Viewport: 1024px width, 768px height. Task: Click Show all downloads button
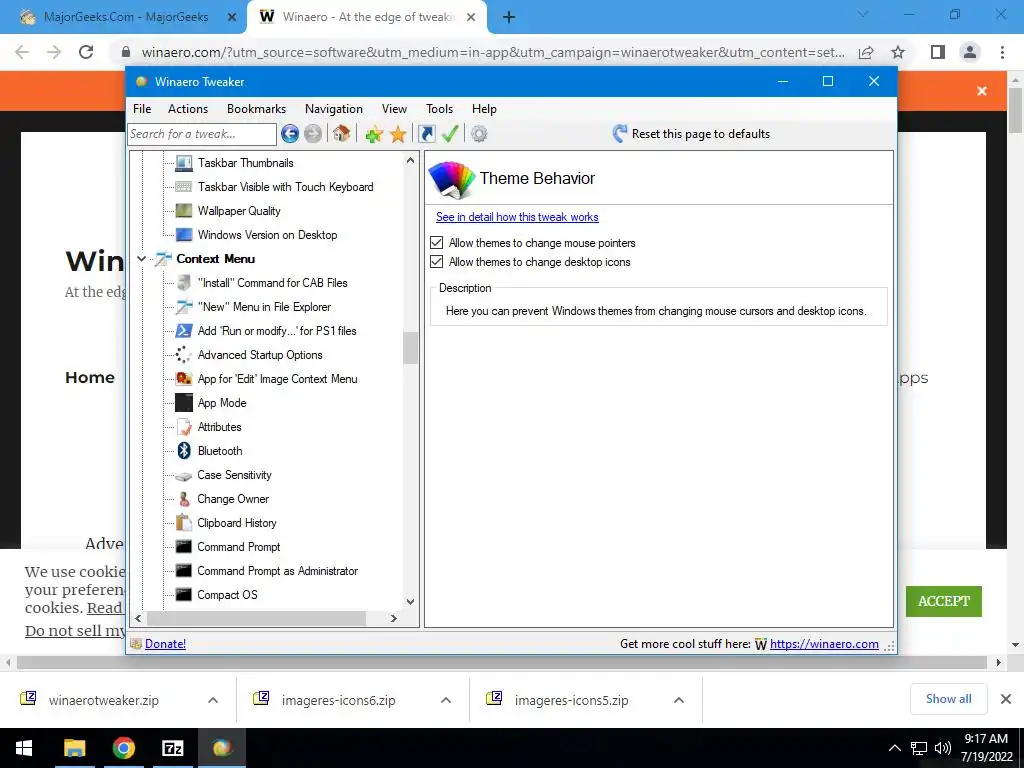point(948,699)
